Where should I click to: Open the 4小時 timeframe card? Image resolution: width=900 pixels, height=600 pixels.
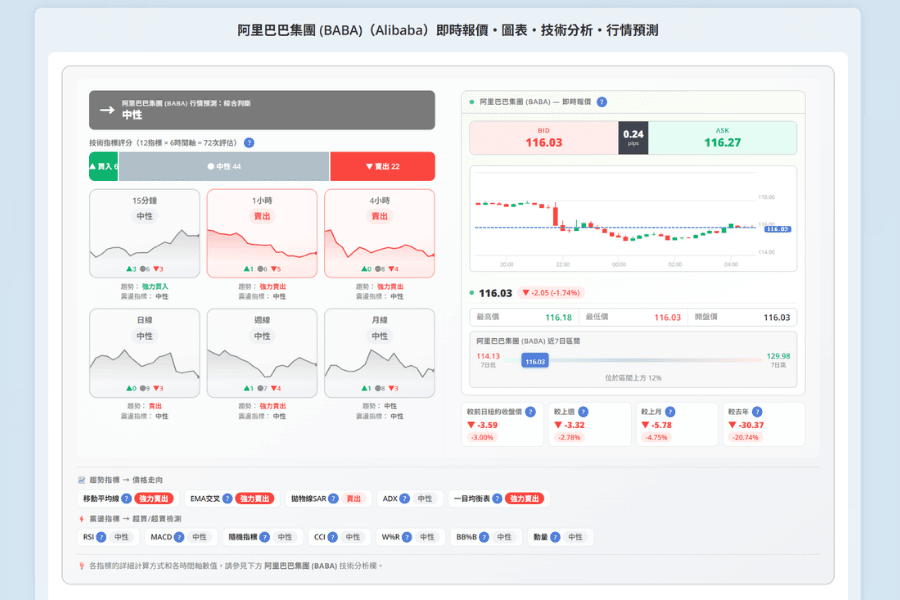coord(379,233)
